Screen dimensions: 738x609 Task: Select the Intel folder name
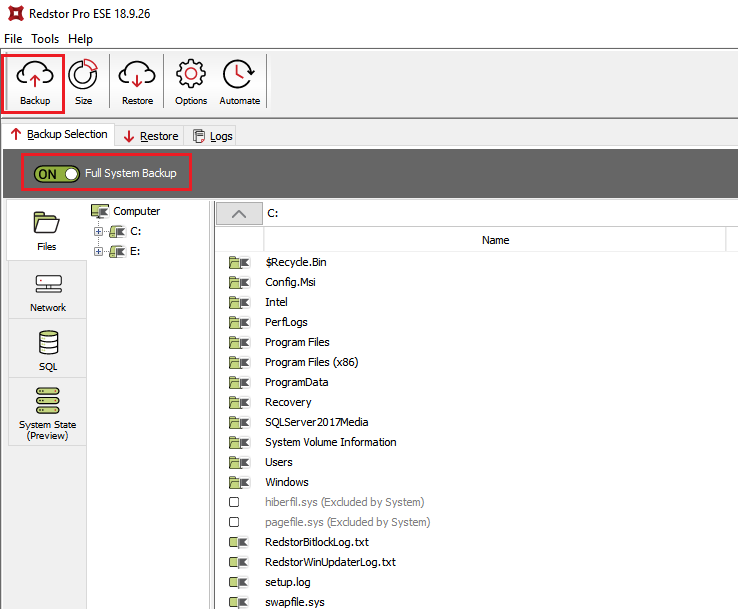click(276, 302)
